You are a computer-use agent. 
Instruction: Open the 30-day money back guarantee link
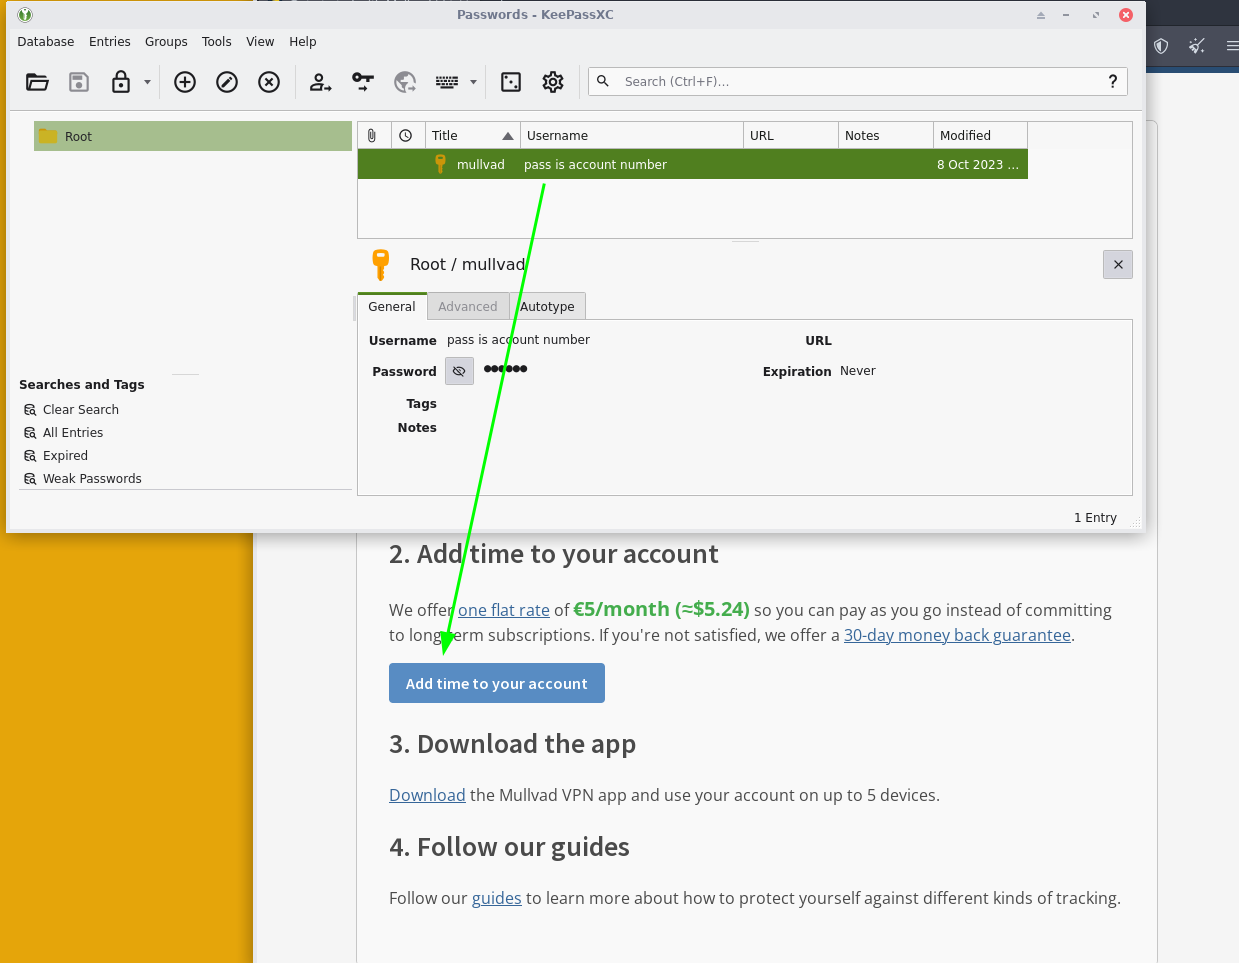point(957,635)
